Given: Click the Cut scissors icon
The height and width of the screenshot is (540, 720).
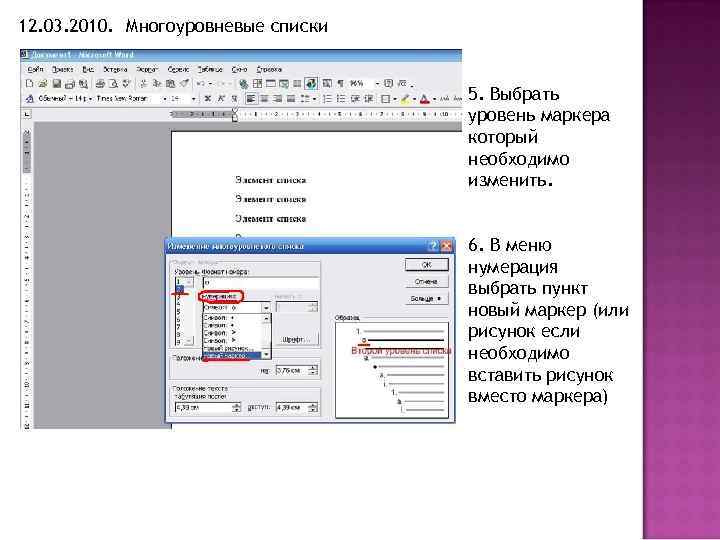Looking at the screenshot, I should pos(143,84).
